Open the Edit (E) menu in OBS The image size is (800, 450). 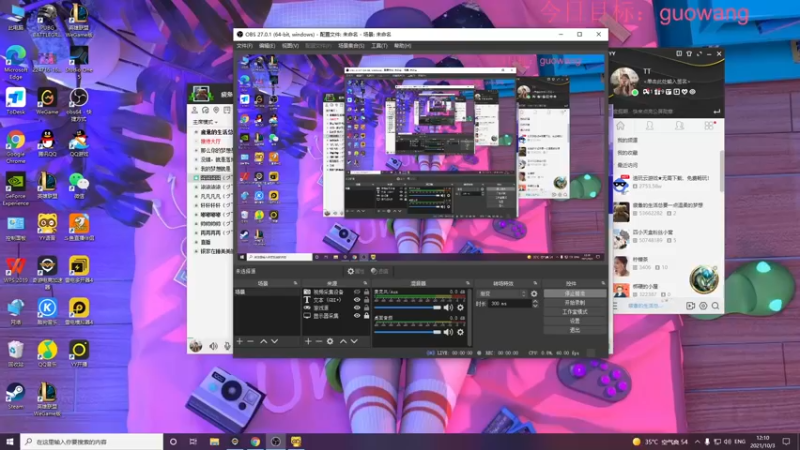(267, 46)
